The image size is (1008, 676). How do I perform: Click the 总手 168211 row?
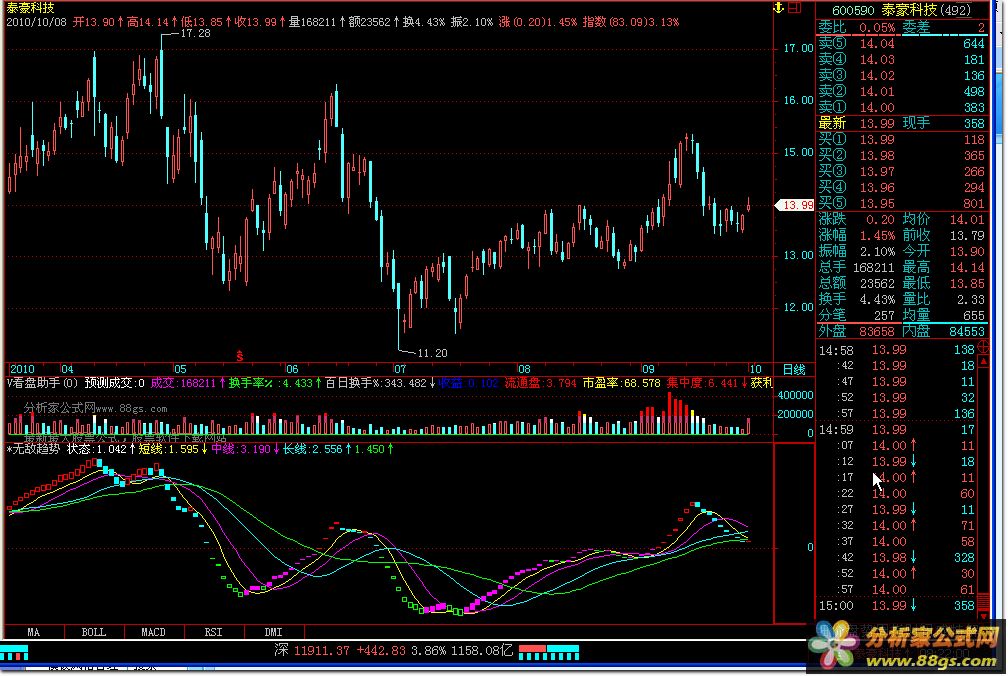point(857,267)
